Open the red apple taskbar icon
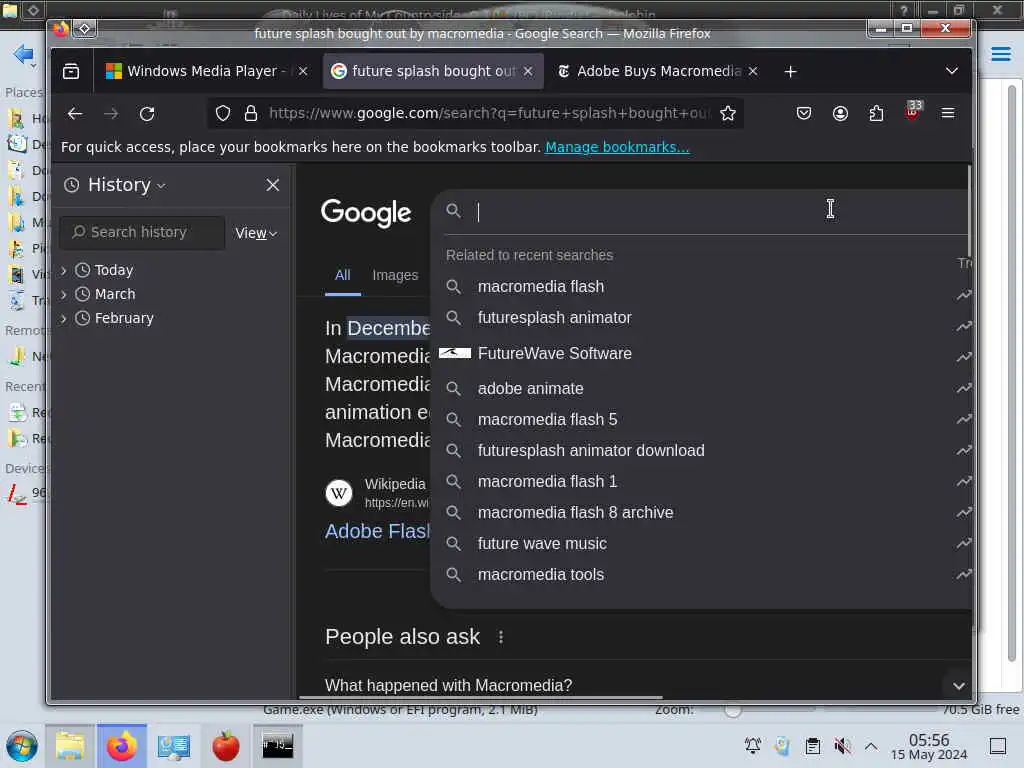 [x=226, y=746]
